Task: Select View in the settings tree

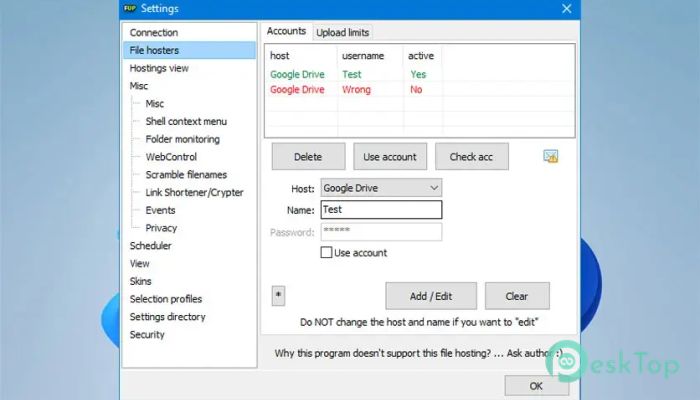Action: (140, 263)
